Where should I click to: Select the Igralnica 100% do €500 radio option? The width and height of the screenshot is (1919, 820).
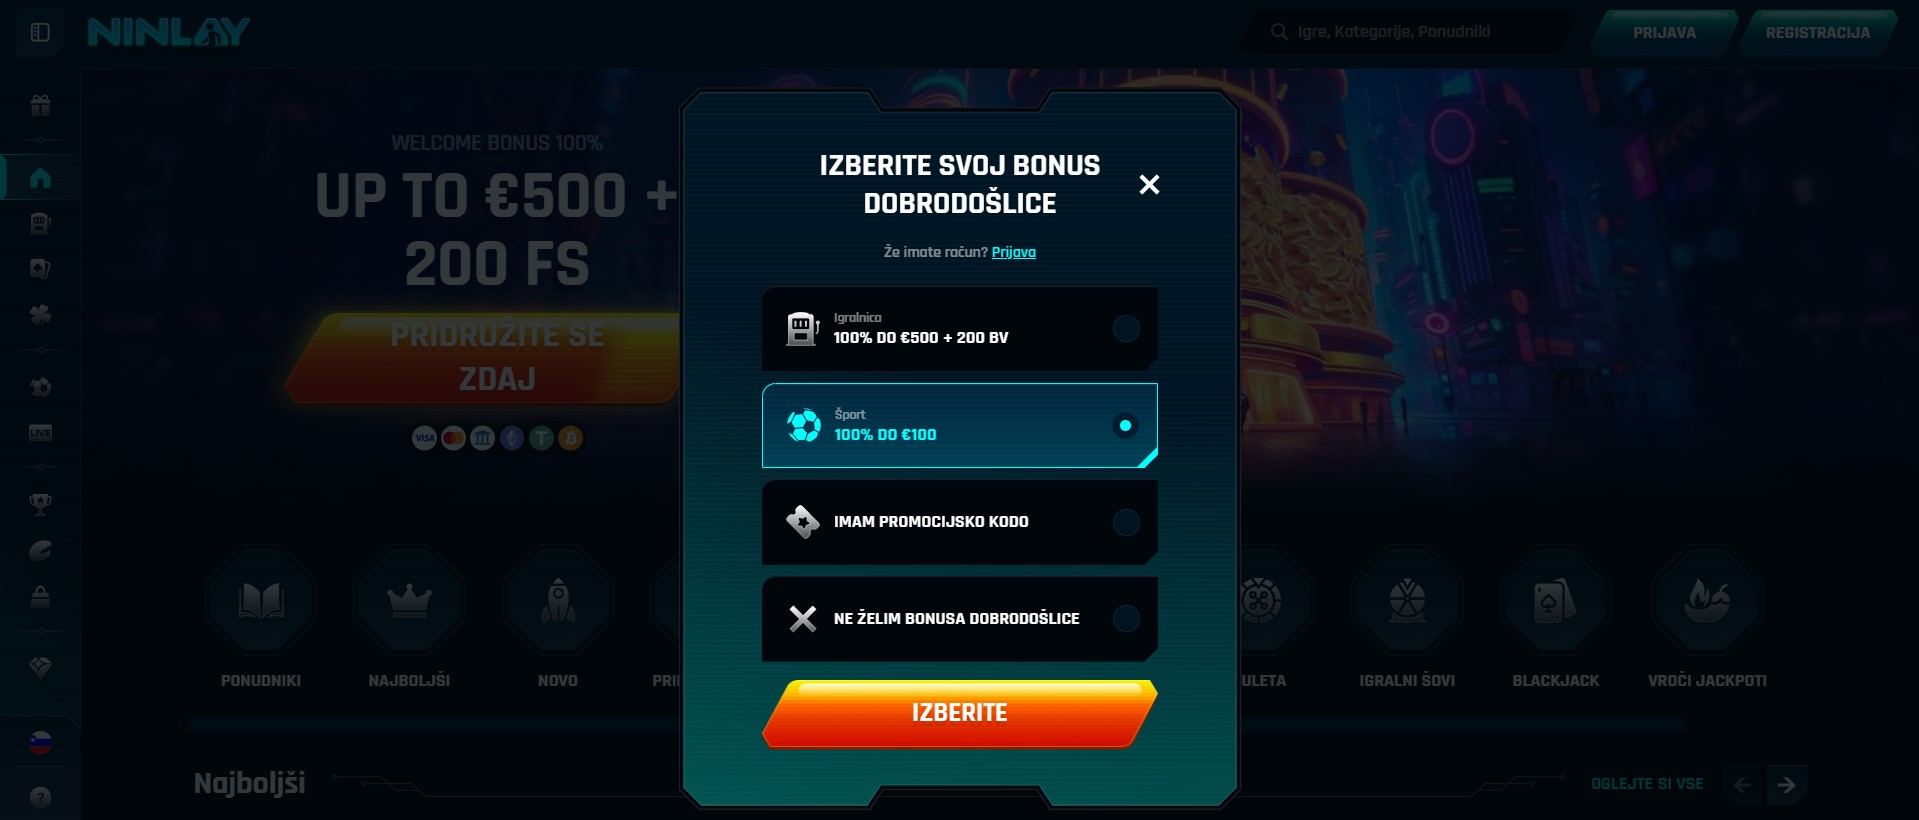coord(960,329)
